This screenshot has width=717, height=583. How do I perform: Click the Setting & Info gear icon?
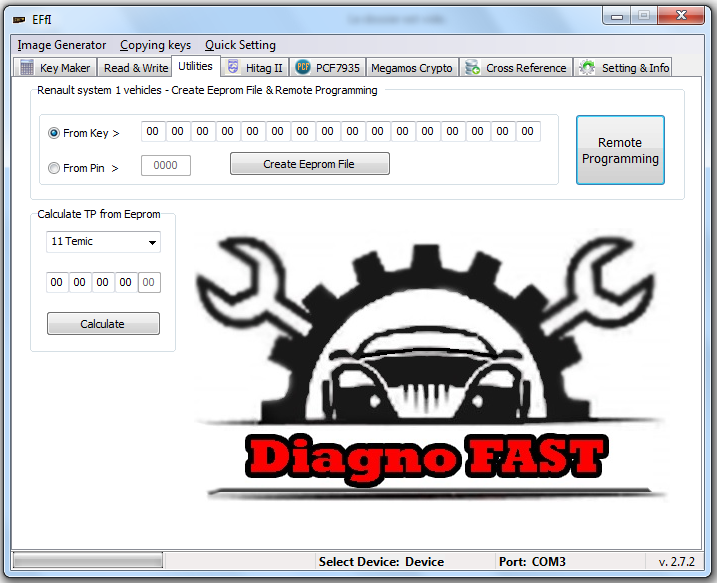pos(587,68)
